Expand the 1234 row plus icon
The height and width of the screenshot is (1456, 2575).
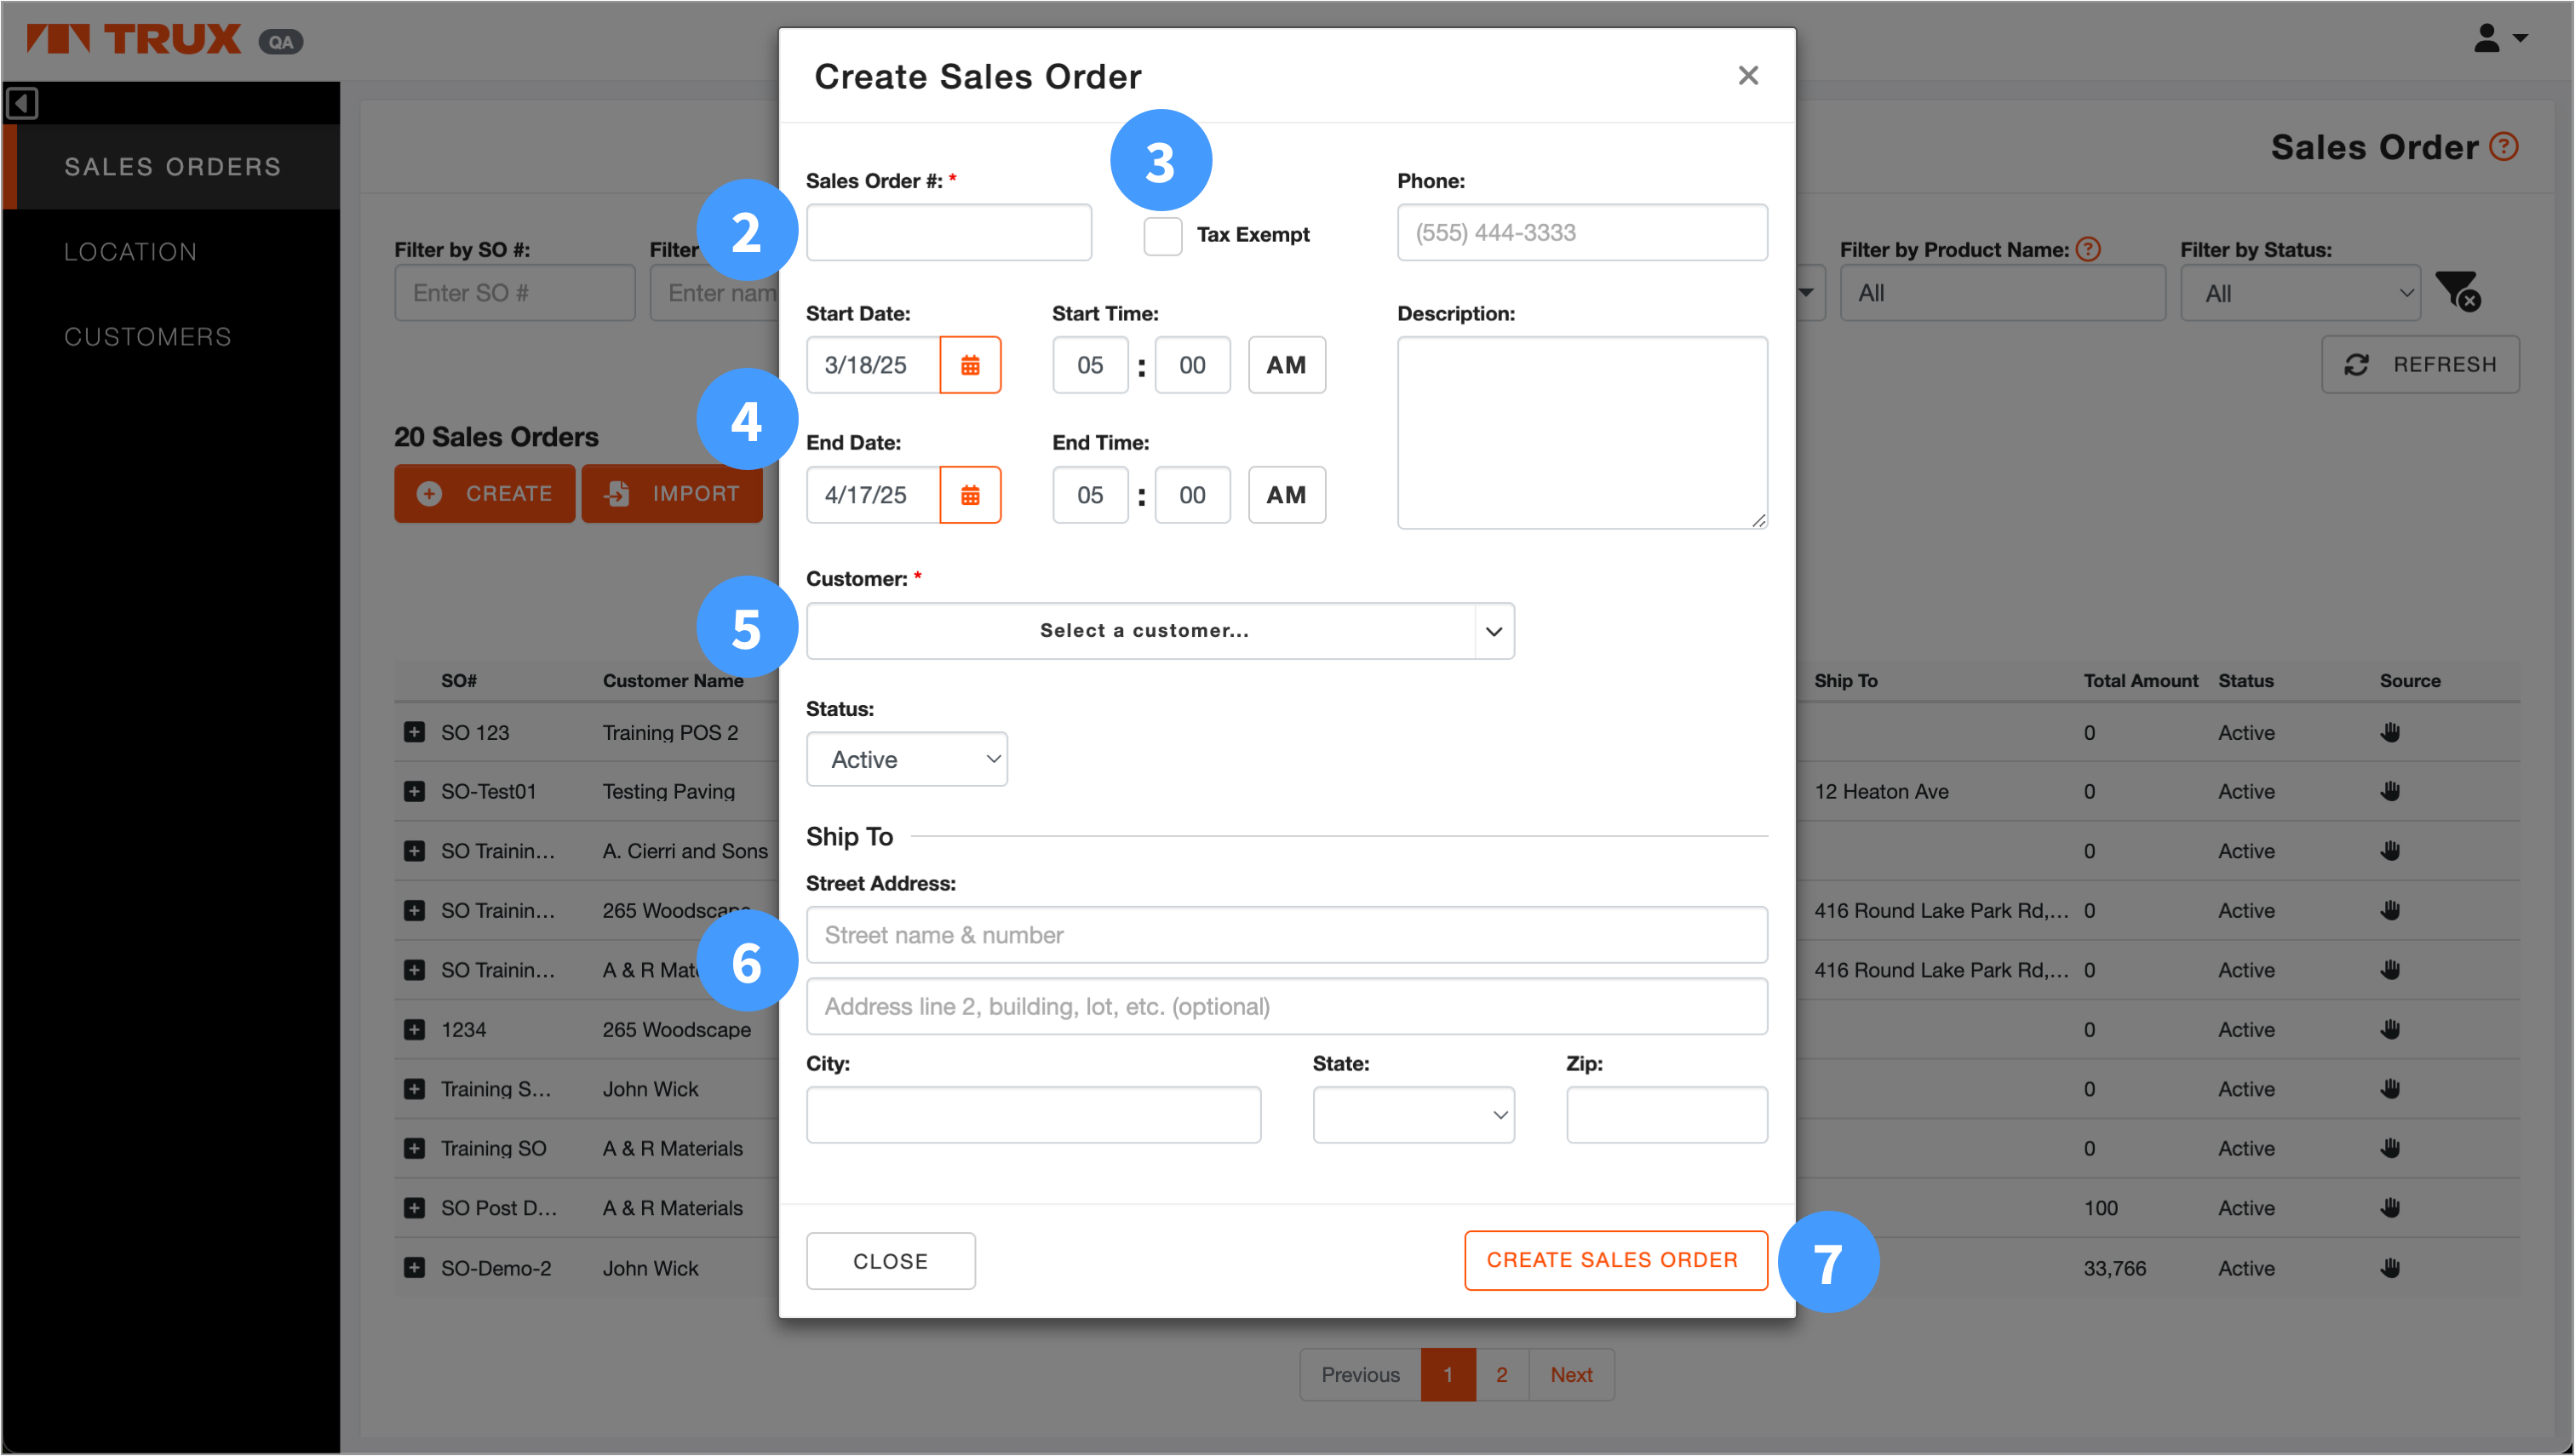pos(414,1030)
